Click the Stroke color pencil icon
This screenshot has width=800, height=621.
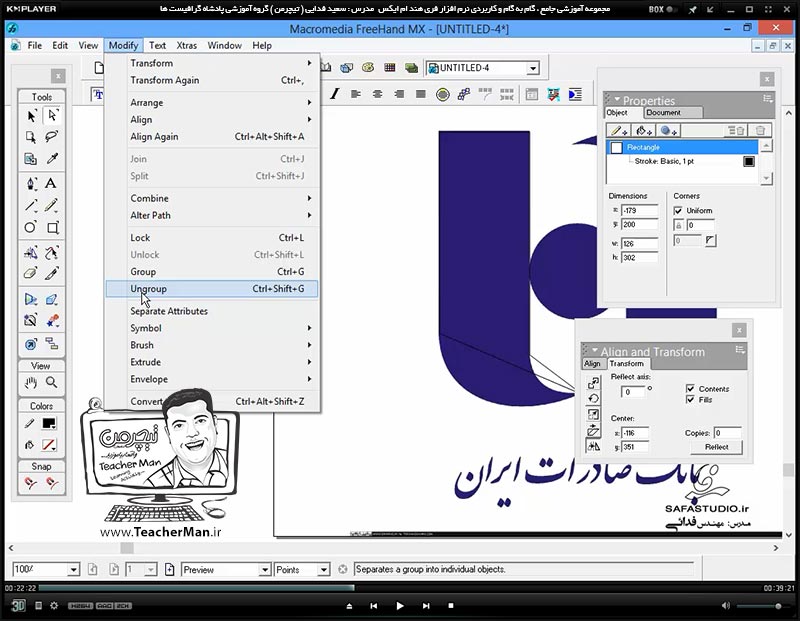[x=30, y=424]
